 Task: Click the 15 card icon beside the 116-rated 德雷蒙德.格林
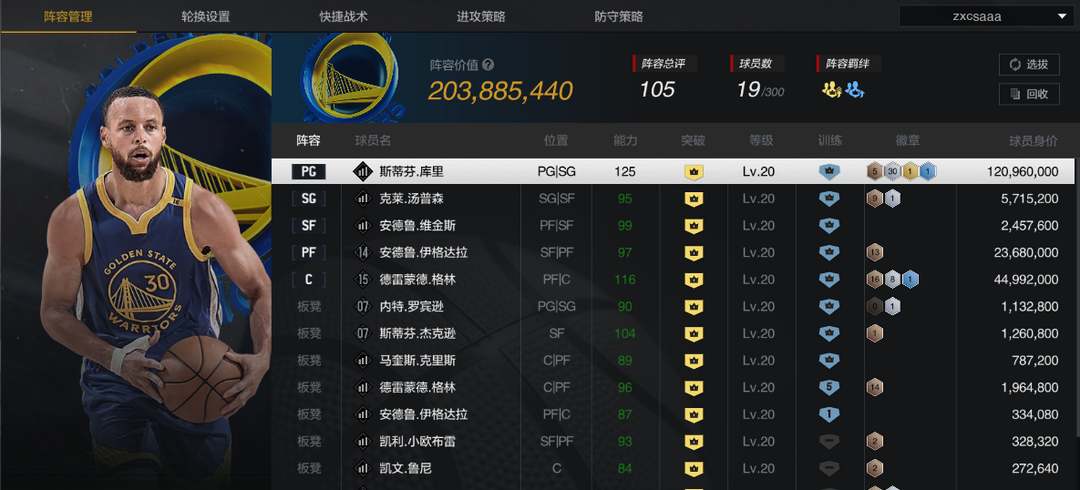pos(362,279)
